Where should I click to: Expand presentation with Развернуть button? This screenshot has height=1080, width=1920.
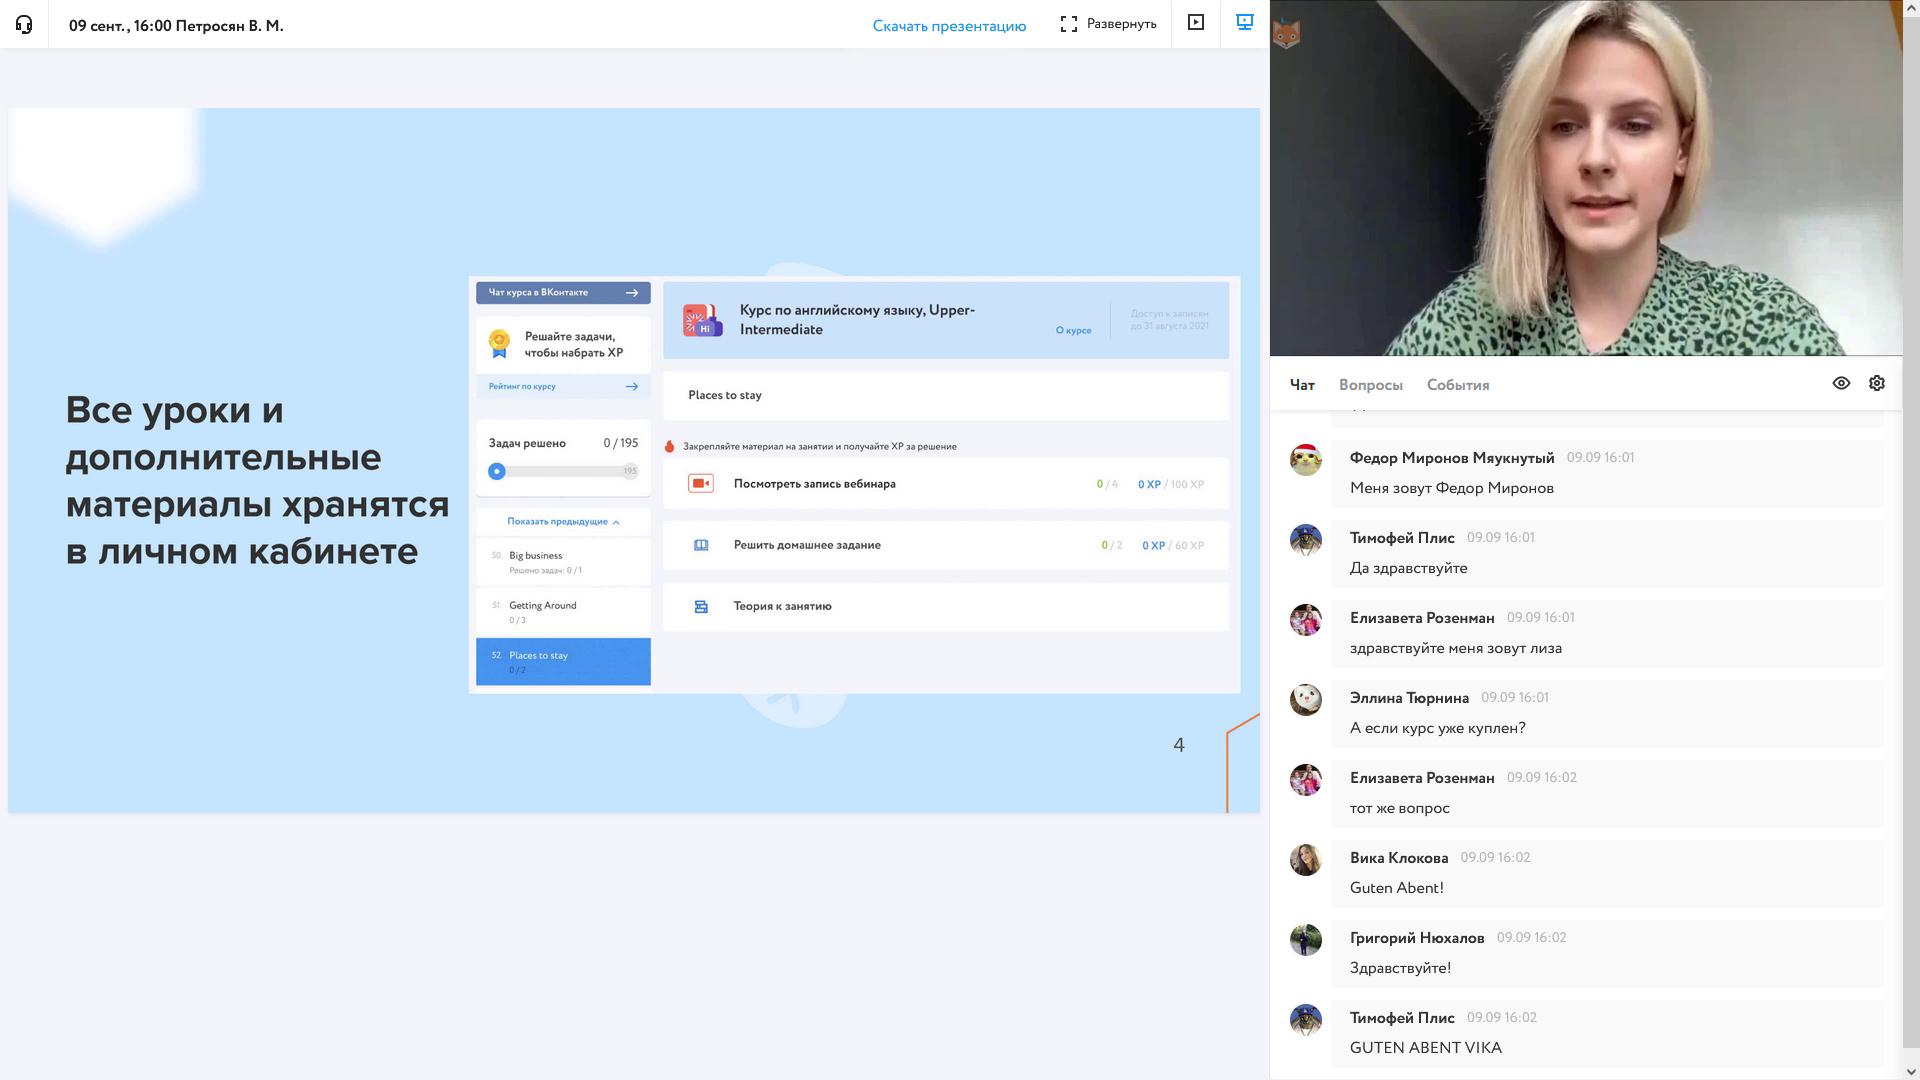1108,24
